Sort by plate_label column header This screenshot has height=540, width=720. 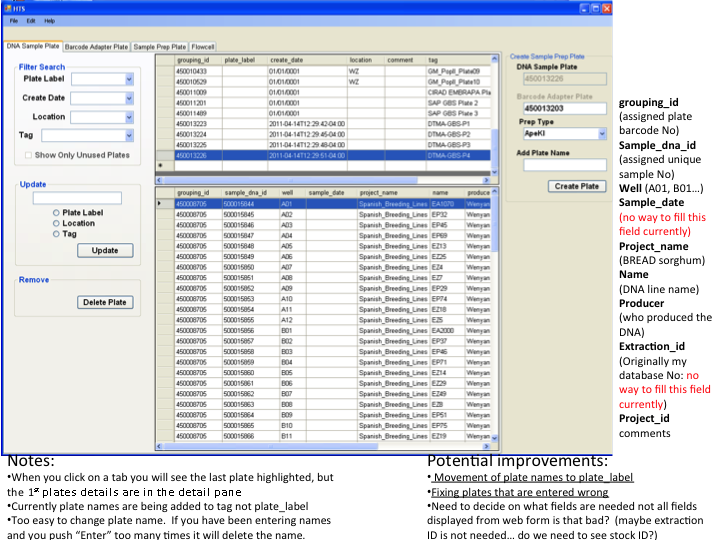tap(245, 60)
